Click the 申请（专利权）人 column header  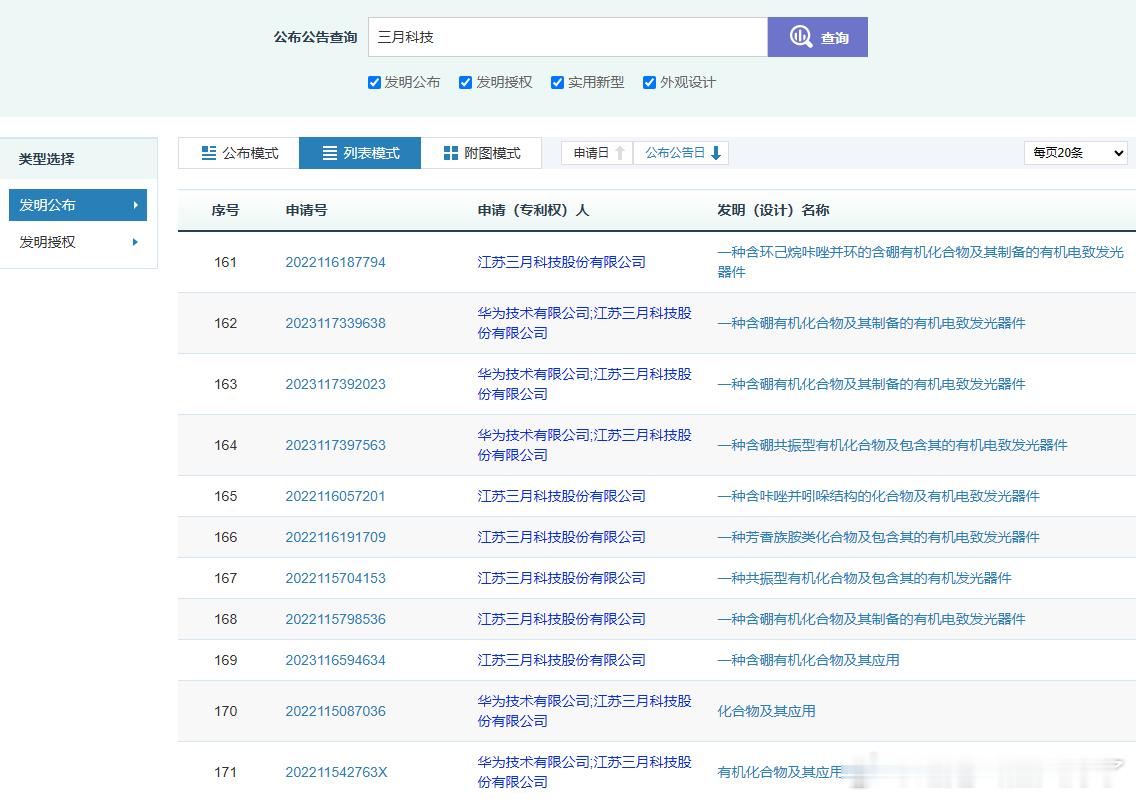click(533, 210)
